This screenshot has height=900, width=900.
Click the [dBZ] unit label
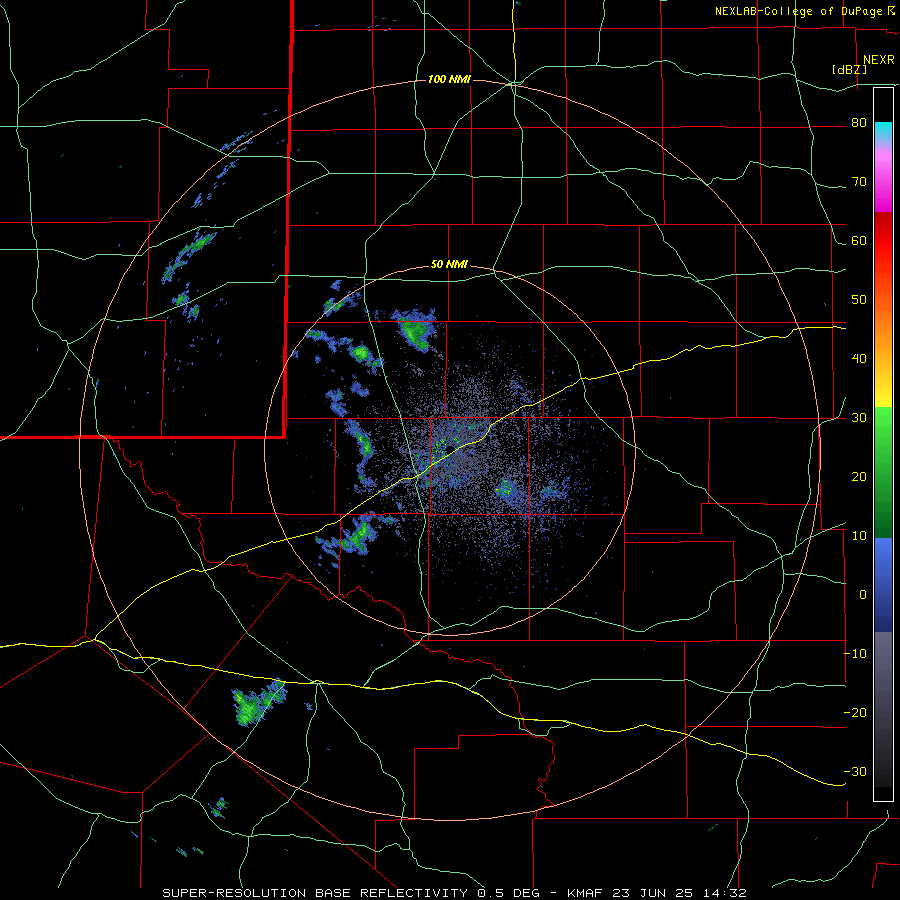849,70
